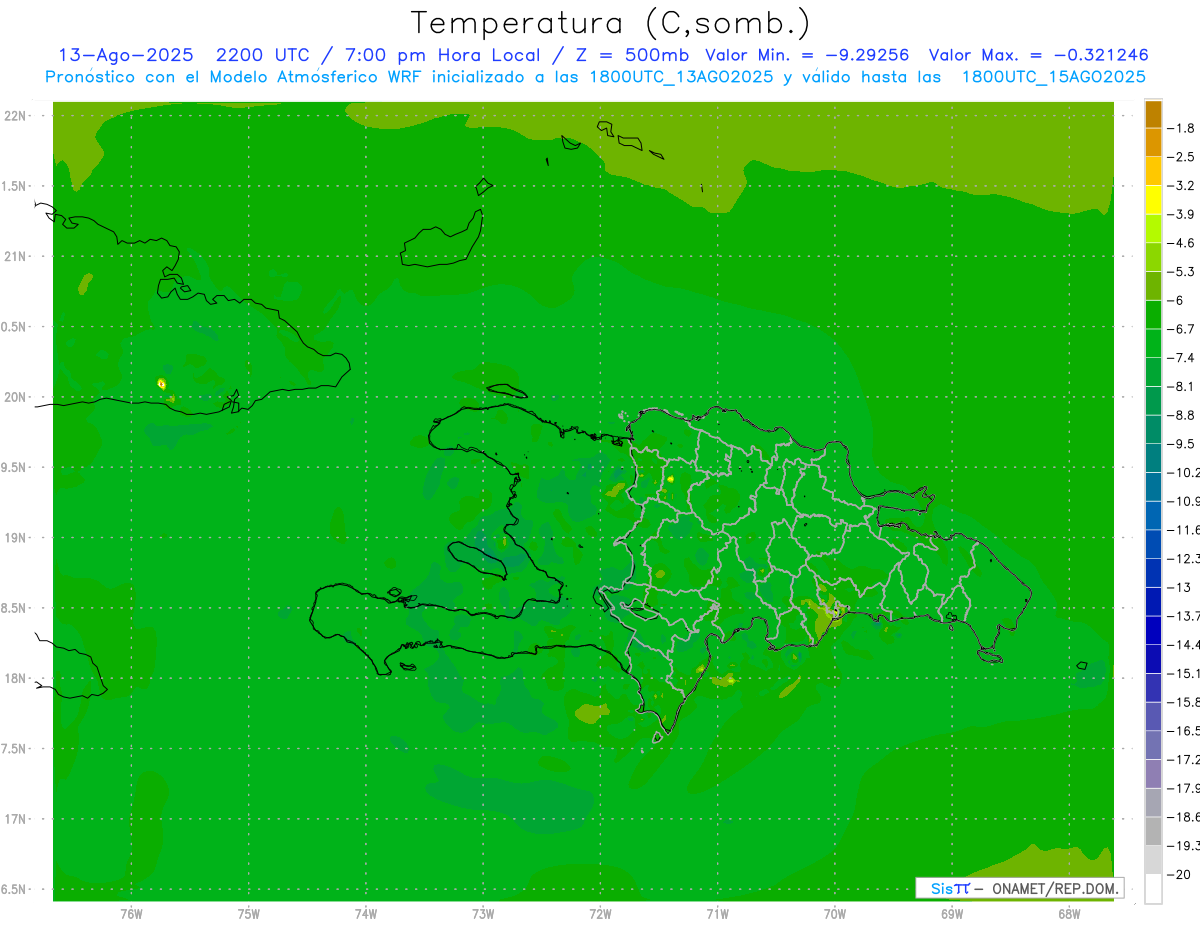The height and width of the screenshot is (927, 1200).
Task: Click the '-5.3' colorbar value
Action: 1183,271
